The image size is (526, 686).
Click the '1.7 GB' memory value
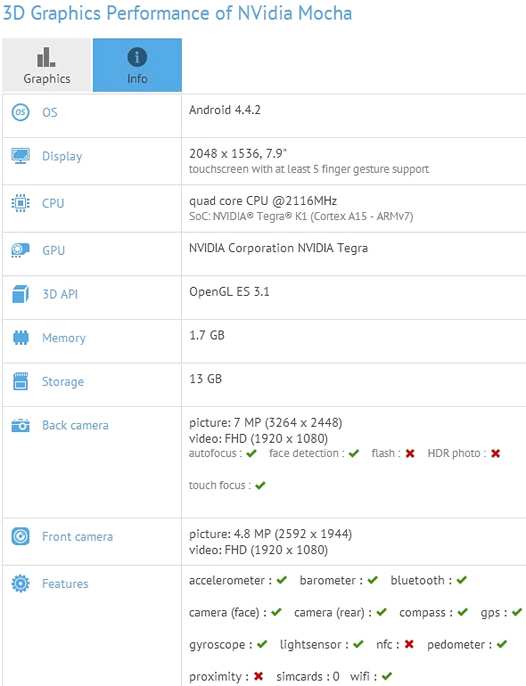click(x=207, y=335)
